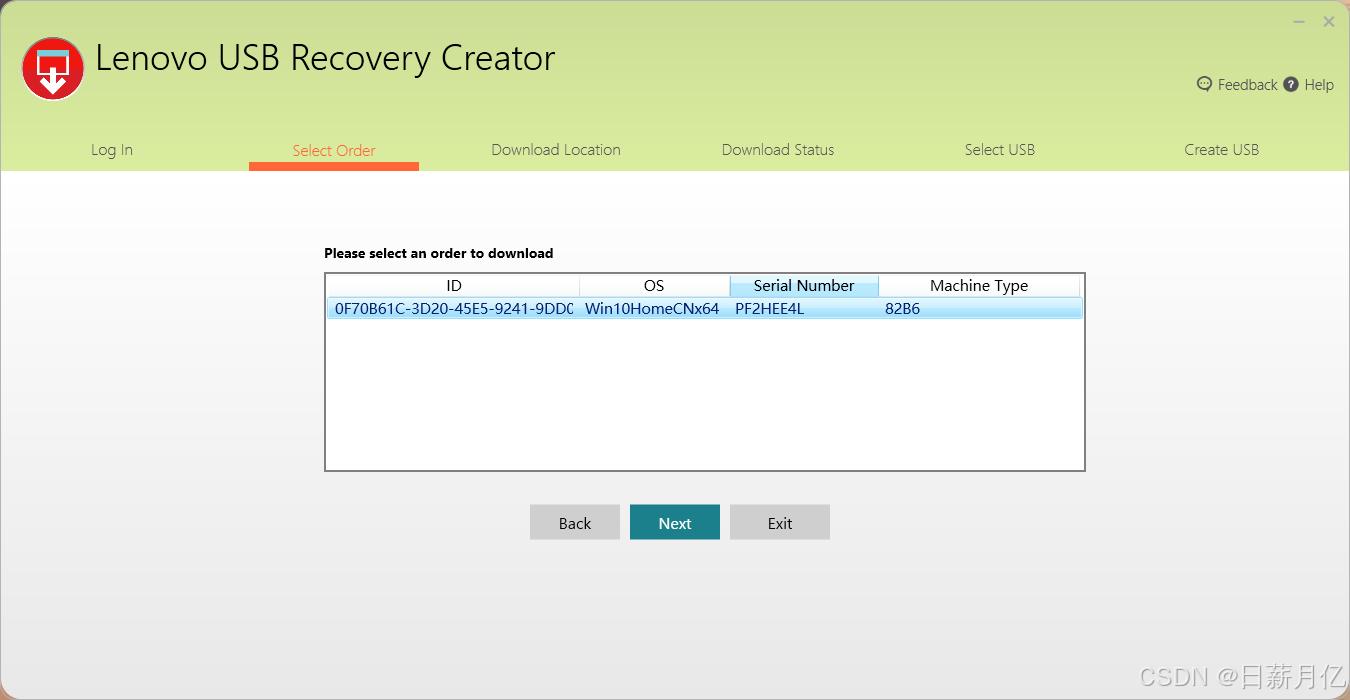Open the Help link
Viewport: 1350px width, 700px height.
(x=1319, y=85)
